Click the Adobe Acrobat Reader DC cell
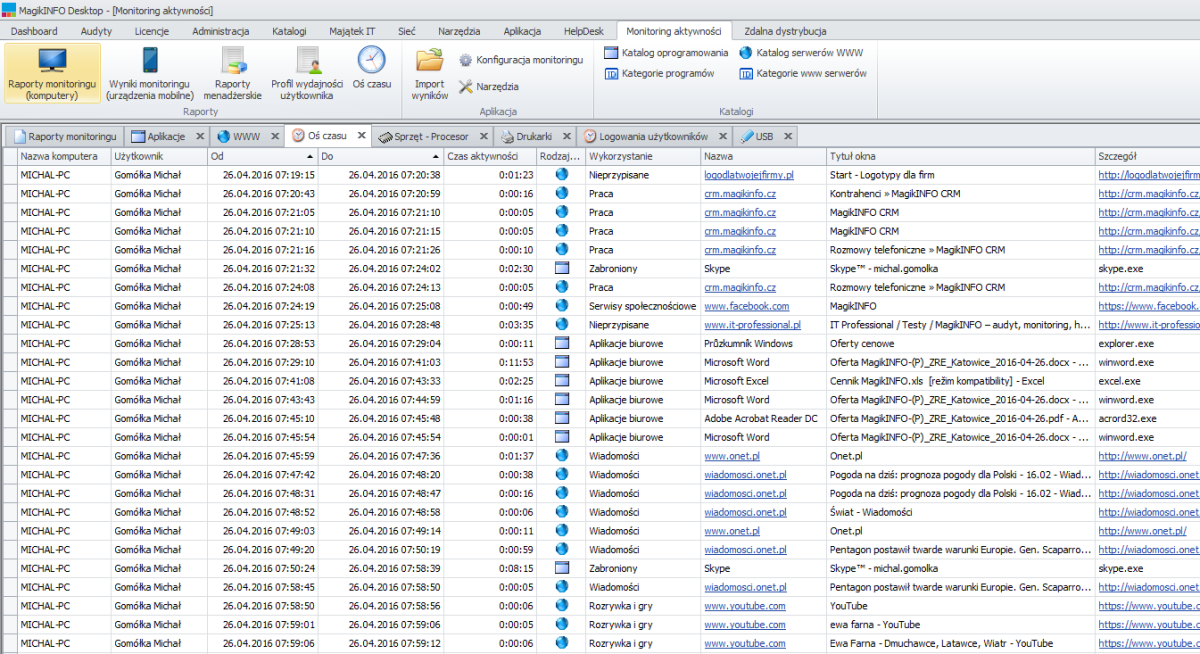 click(763, 418)
